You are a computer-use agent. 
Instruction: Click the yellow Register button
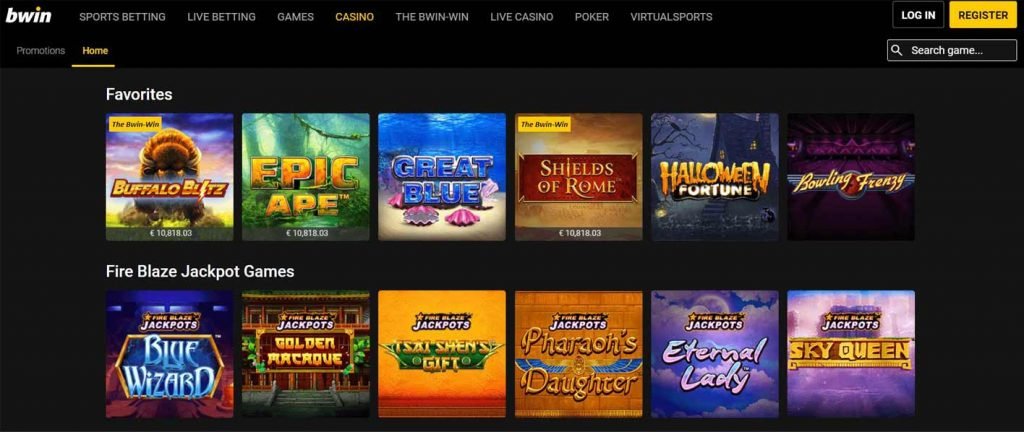983,15
